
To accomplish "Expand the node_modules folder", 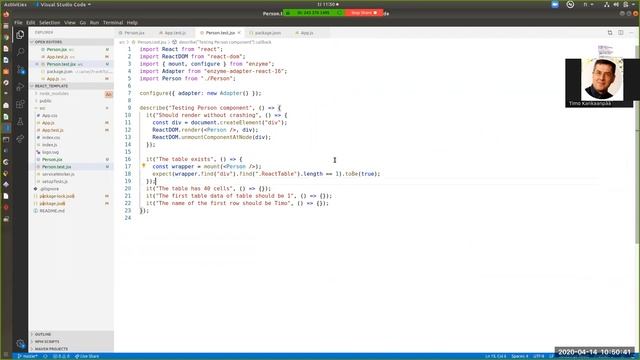I will (x=53, y=93).
